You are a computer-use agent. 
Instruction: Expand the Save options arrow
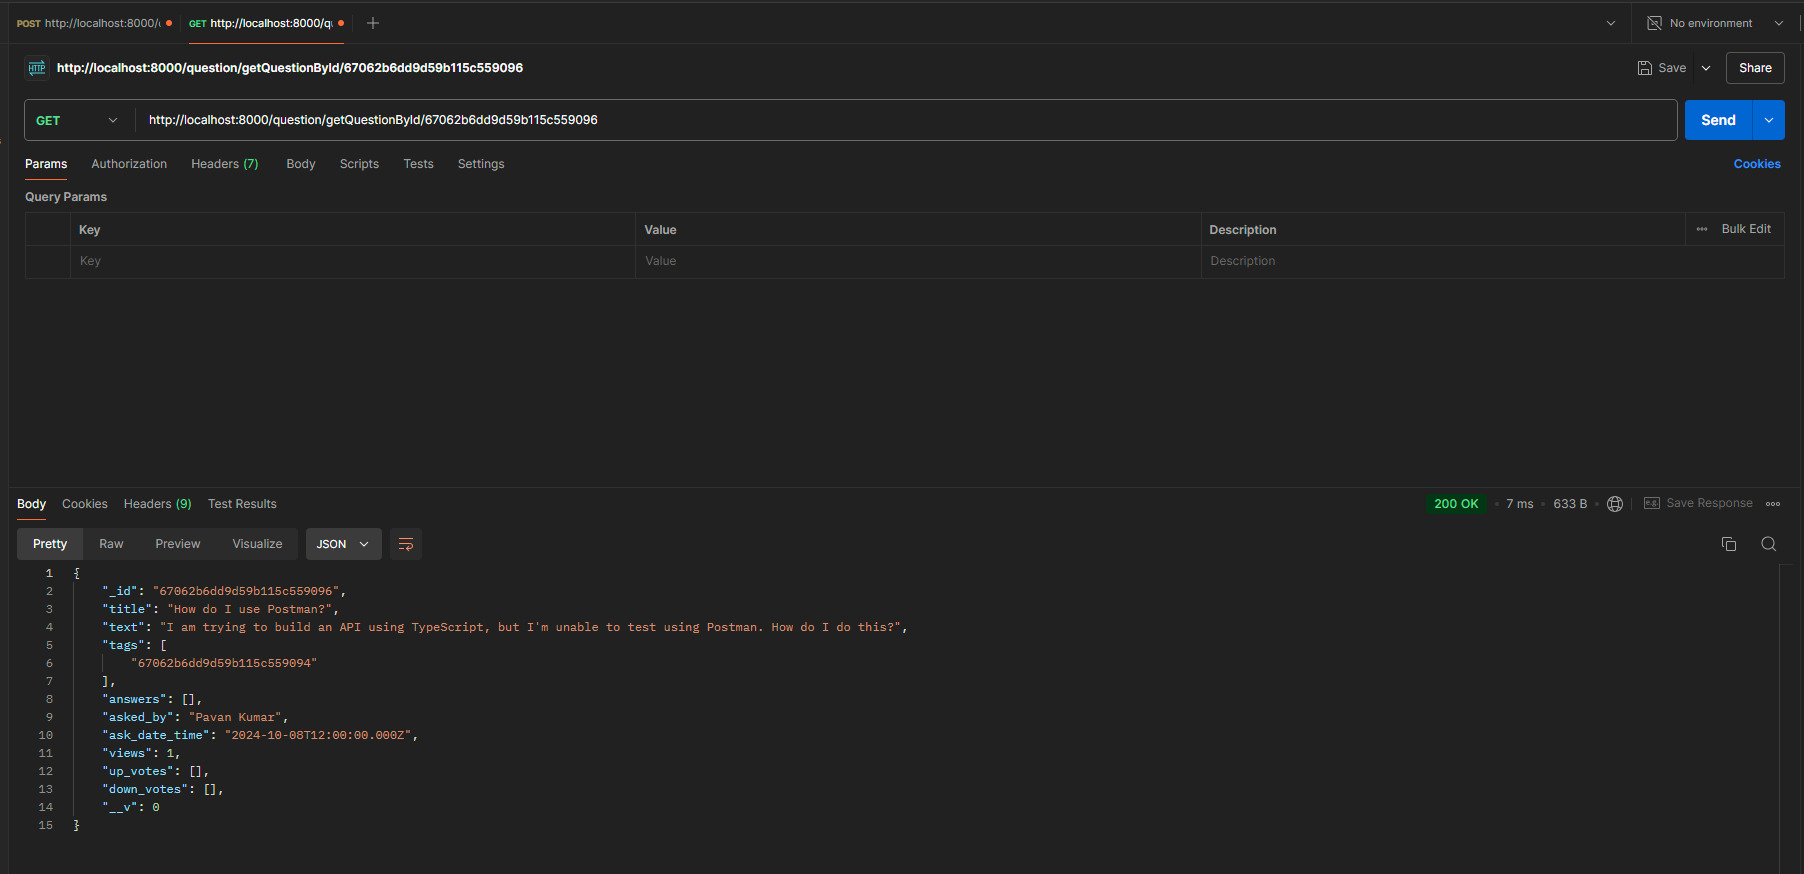[1706, 68]
